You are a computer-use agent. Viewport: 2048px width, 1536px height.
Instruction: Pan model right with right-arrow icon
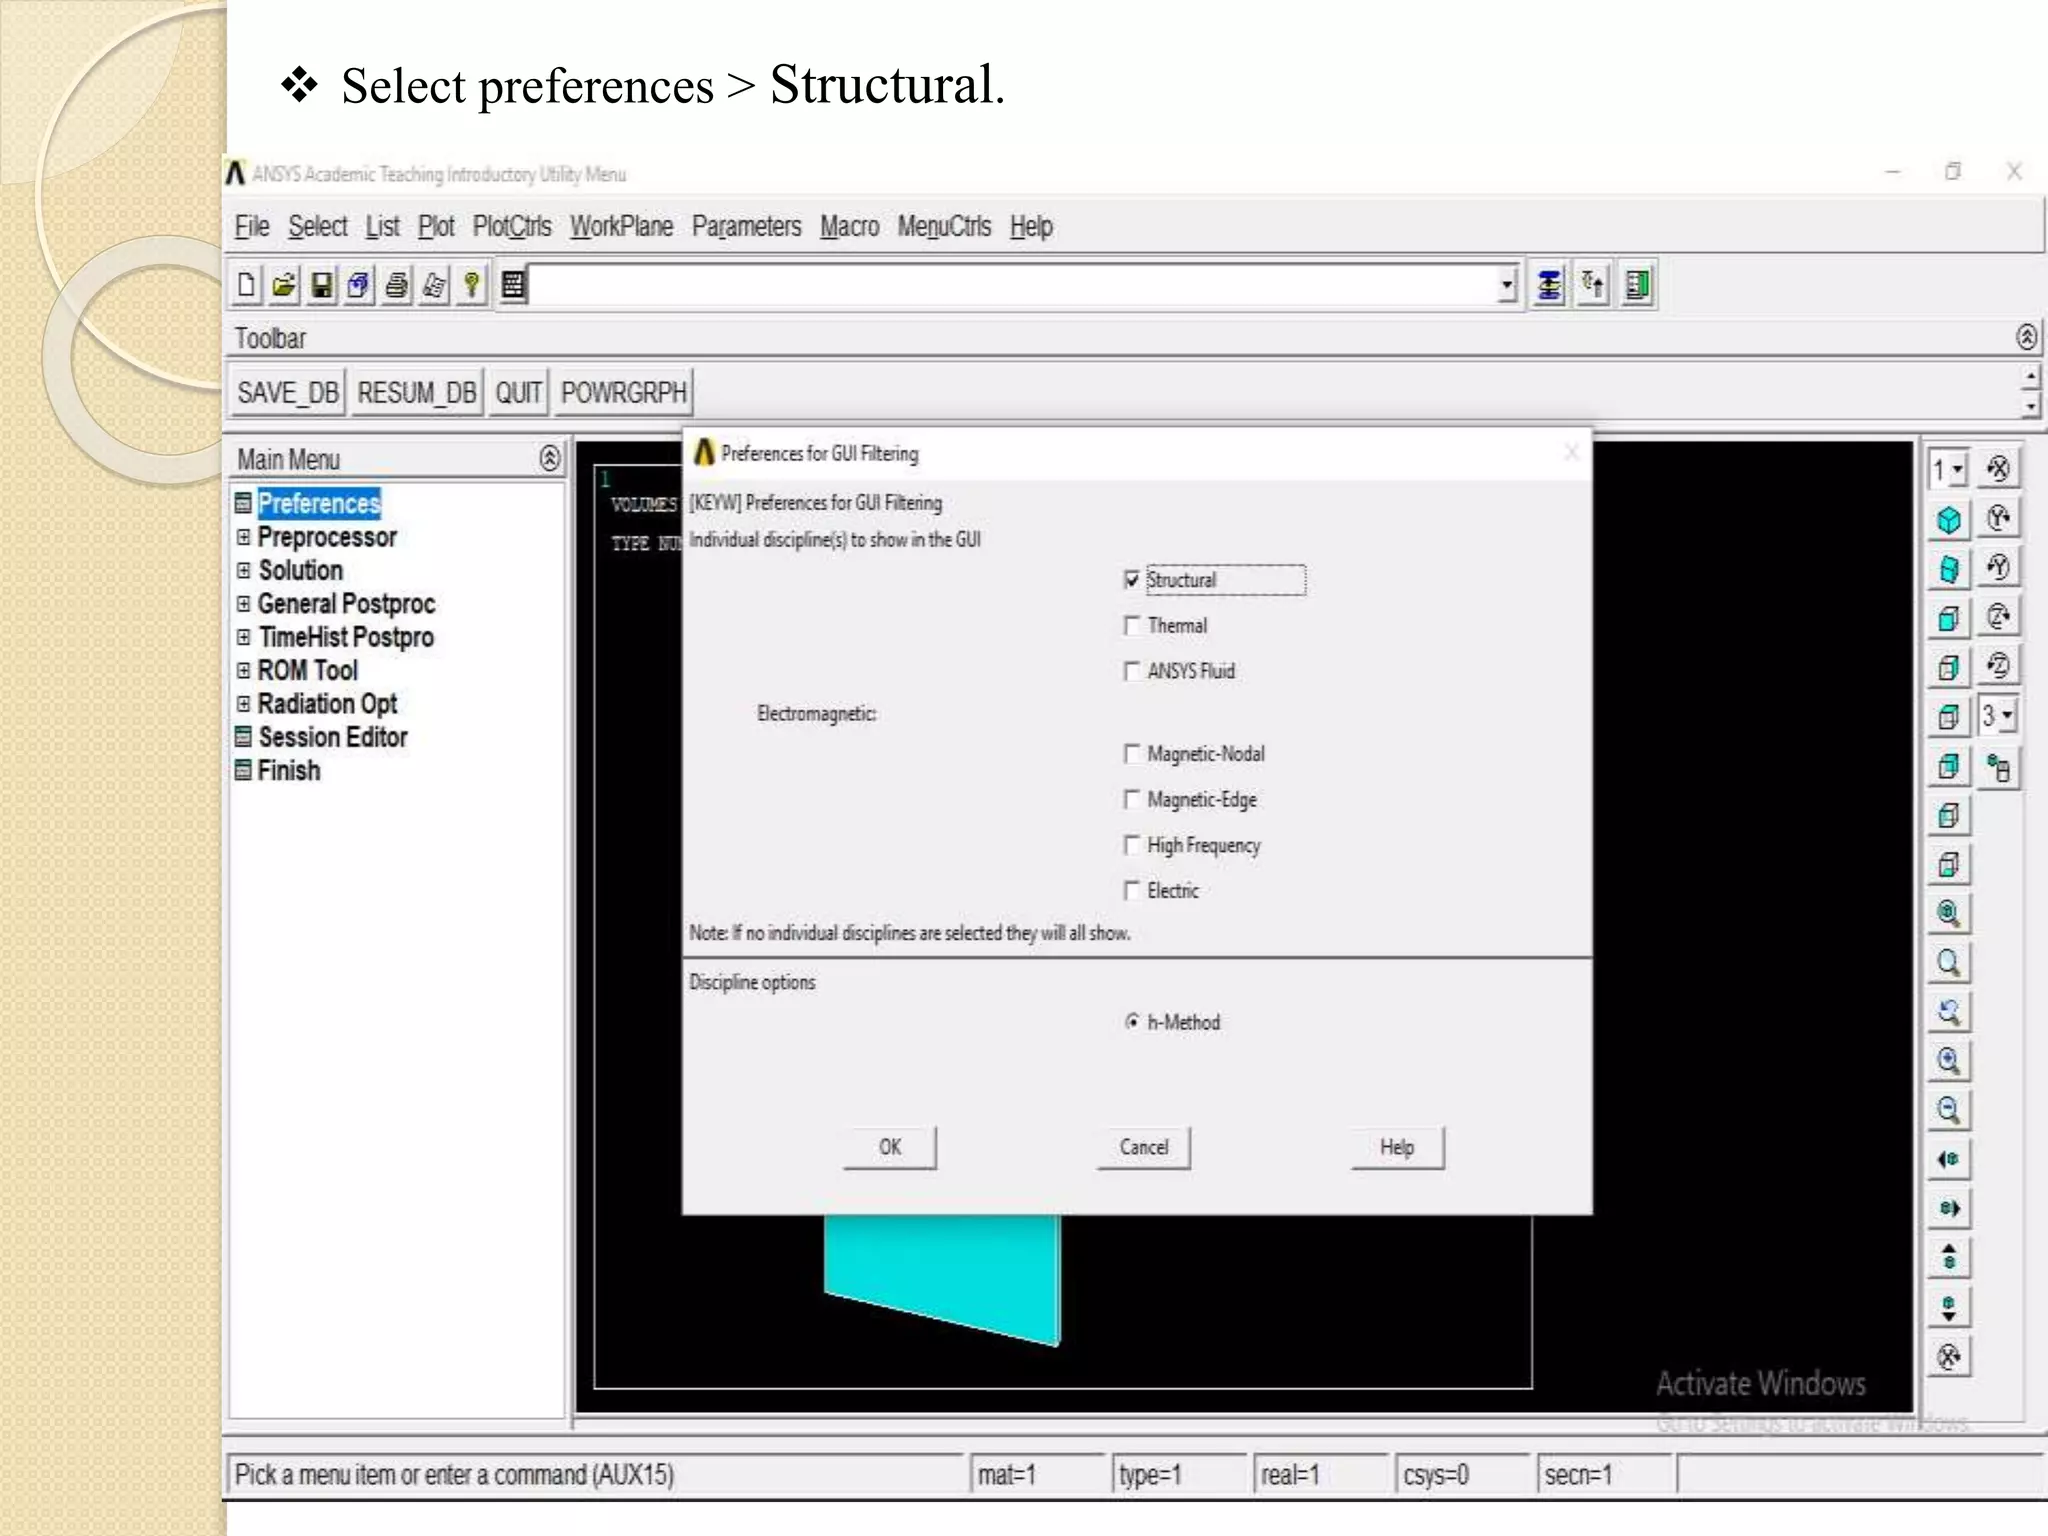(x=1949, y=1208)
